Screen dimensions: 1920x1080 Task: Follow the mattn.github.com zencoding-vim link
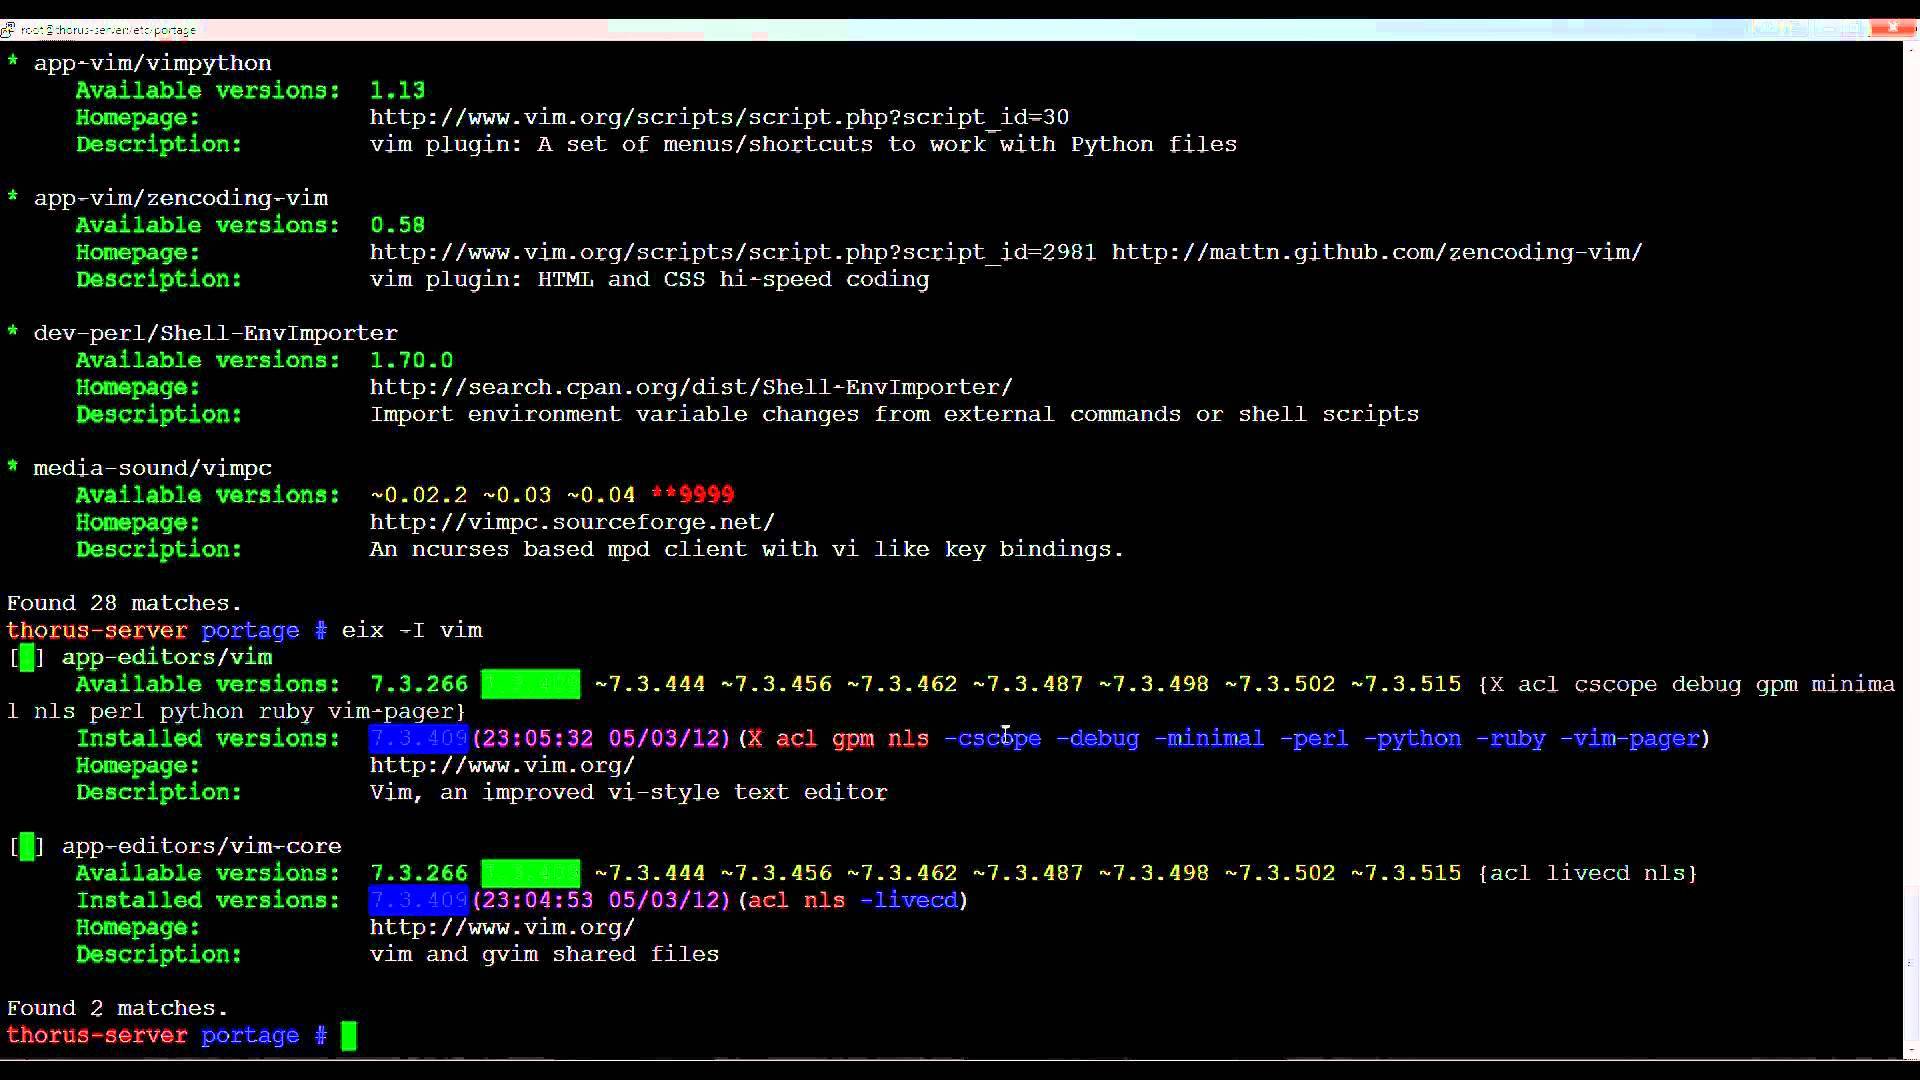pos(1377,252)
